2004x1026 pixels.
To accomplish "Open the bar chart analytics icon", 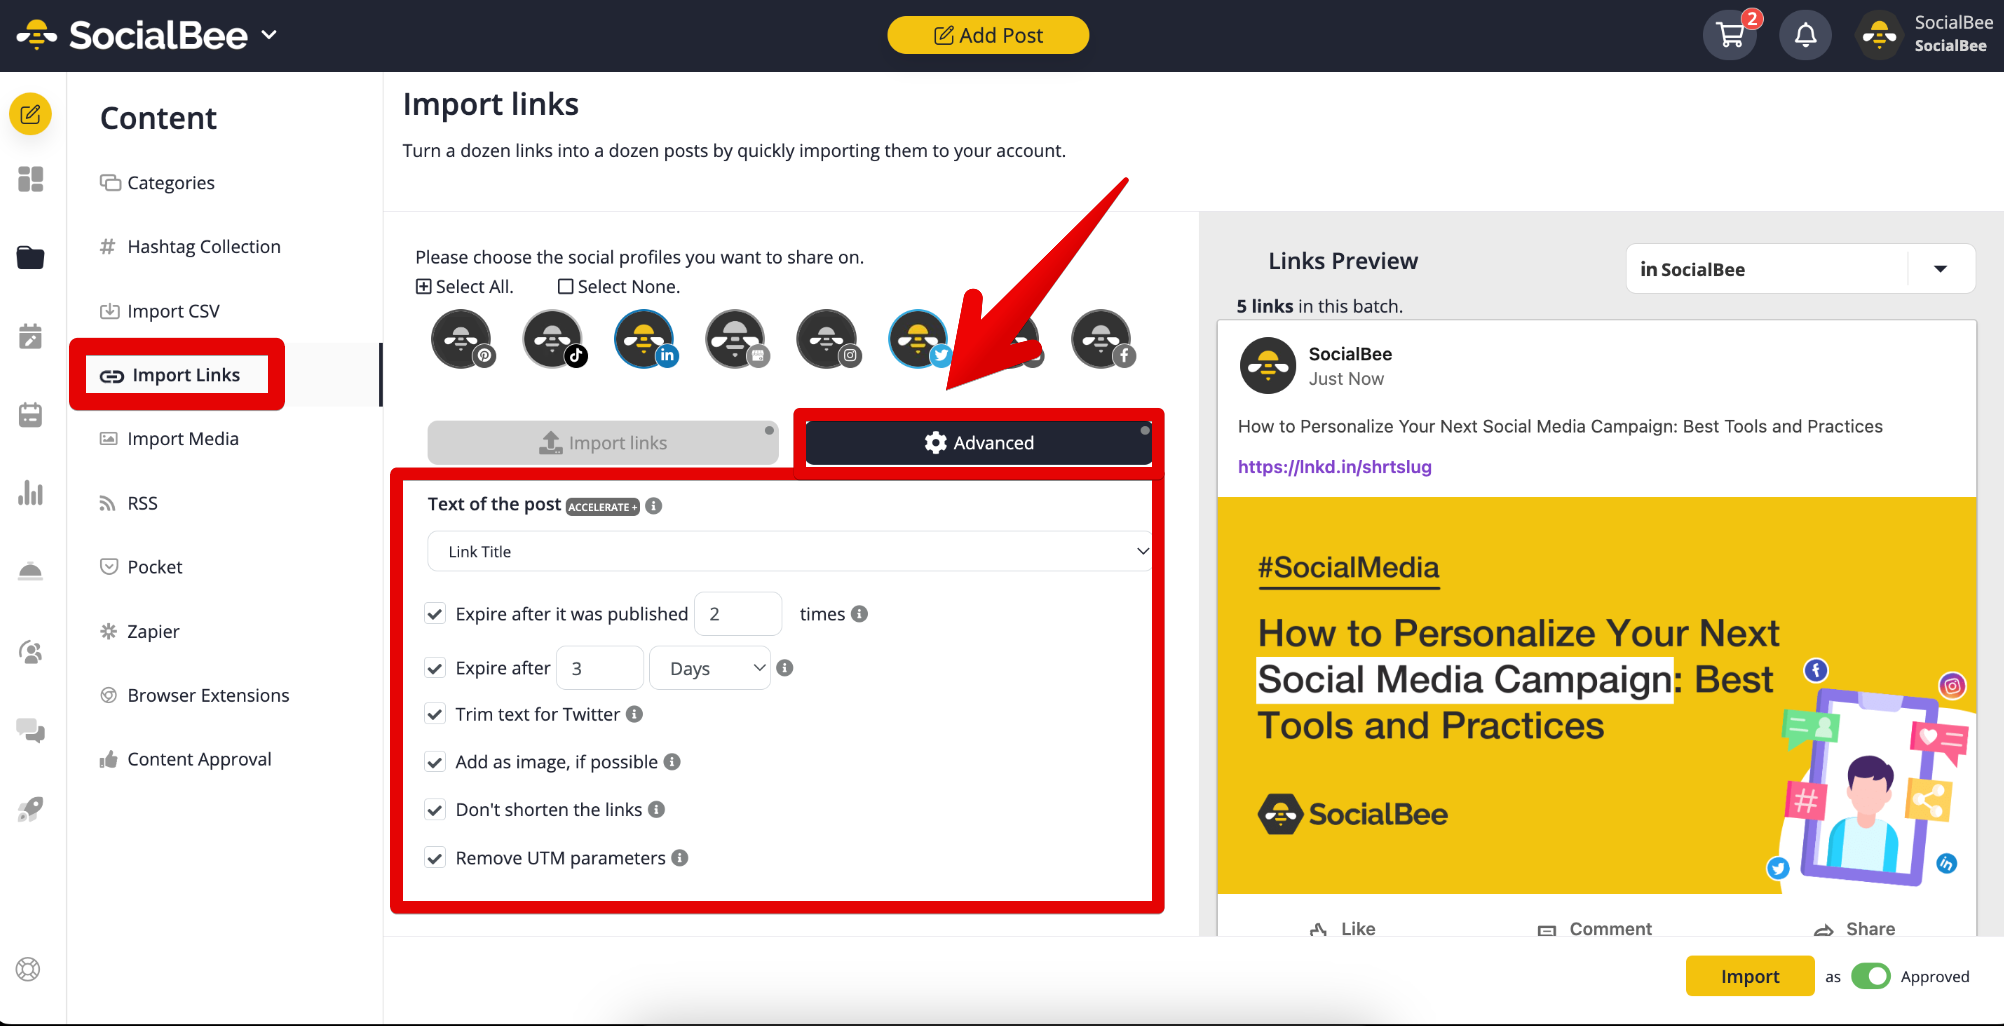I will coord(31,492).
